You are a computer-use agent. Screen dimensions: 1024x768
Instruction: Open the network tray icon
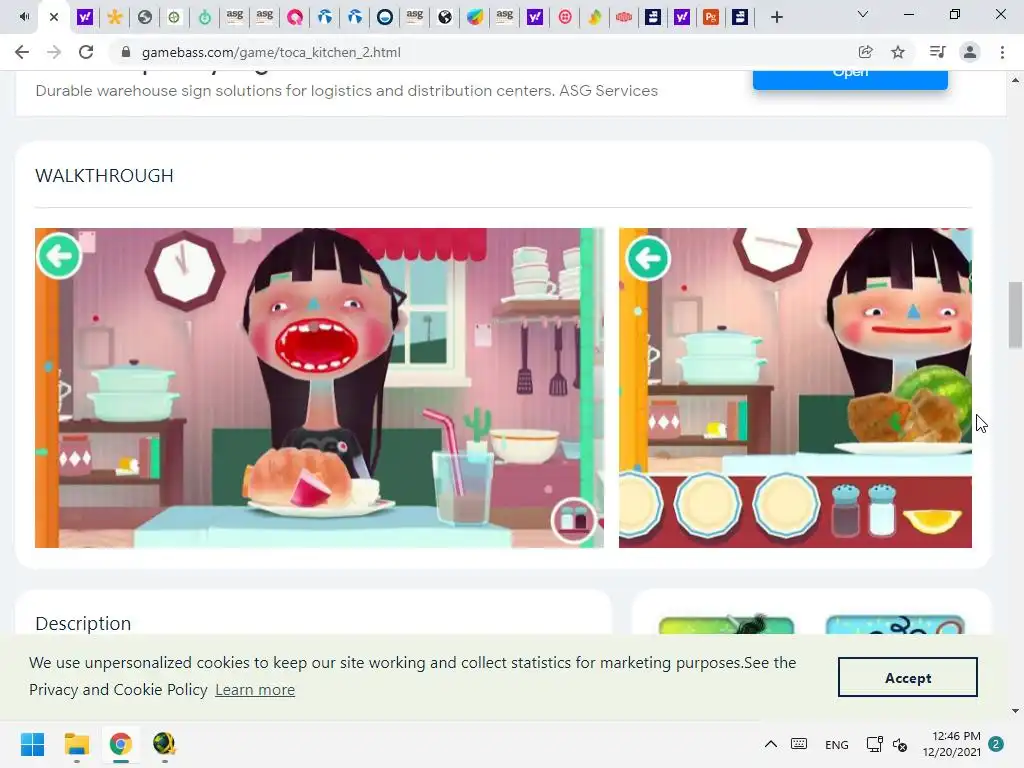[x=874, y=744]
